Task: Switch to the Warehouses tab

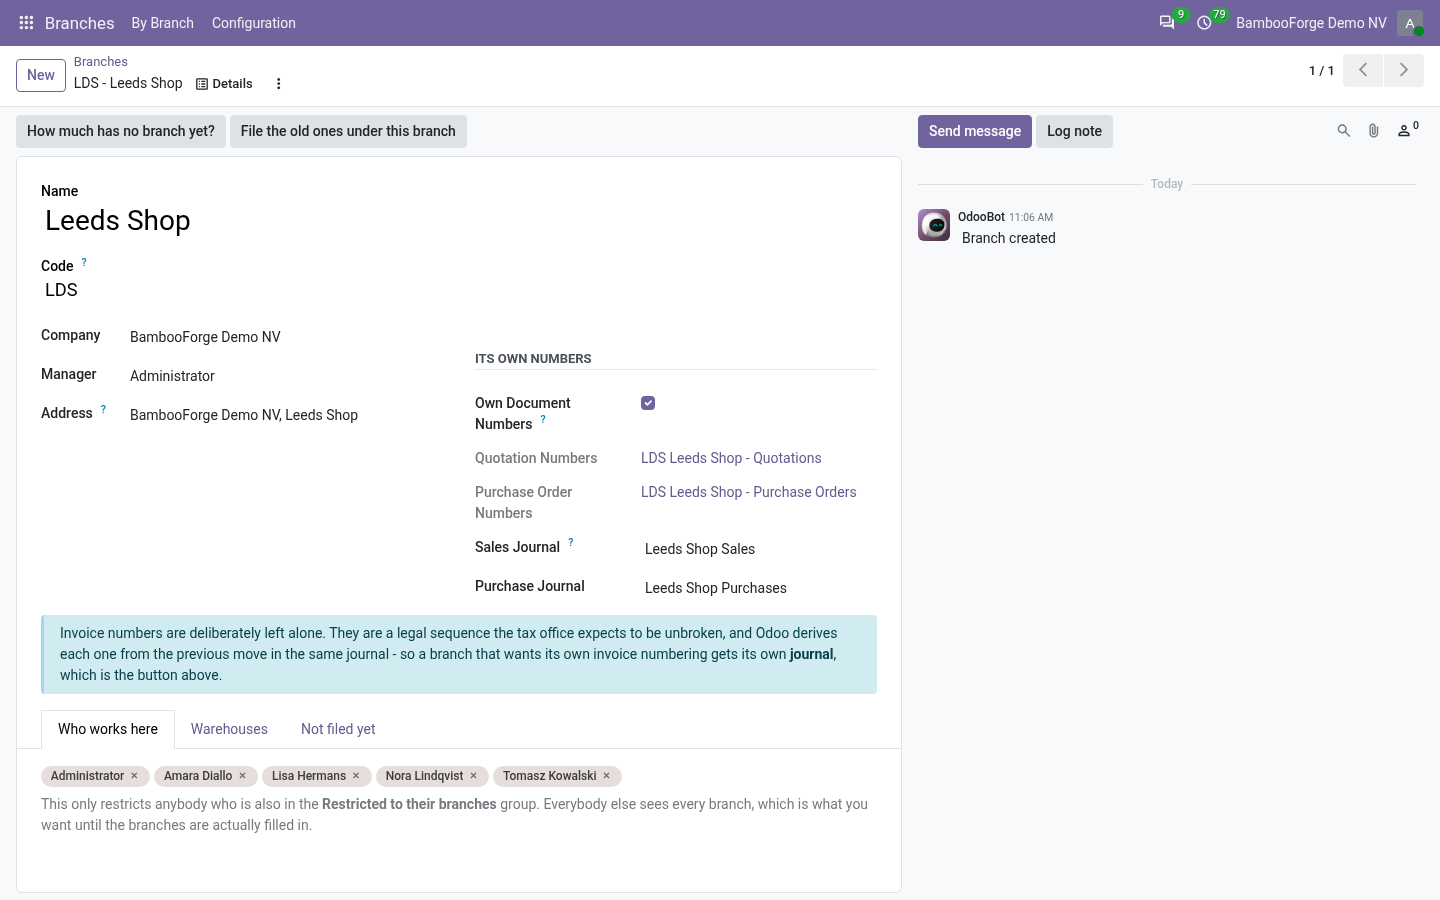Action: point(229,729)
